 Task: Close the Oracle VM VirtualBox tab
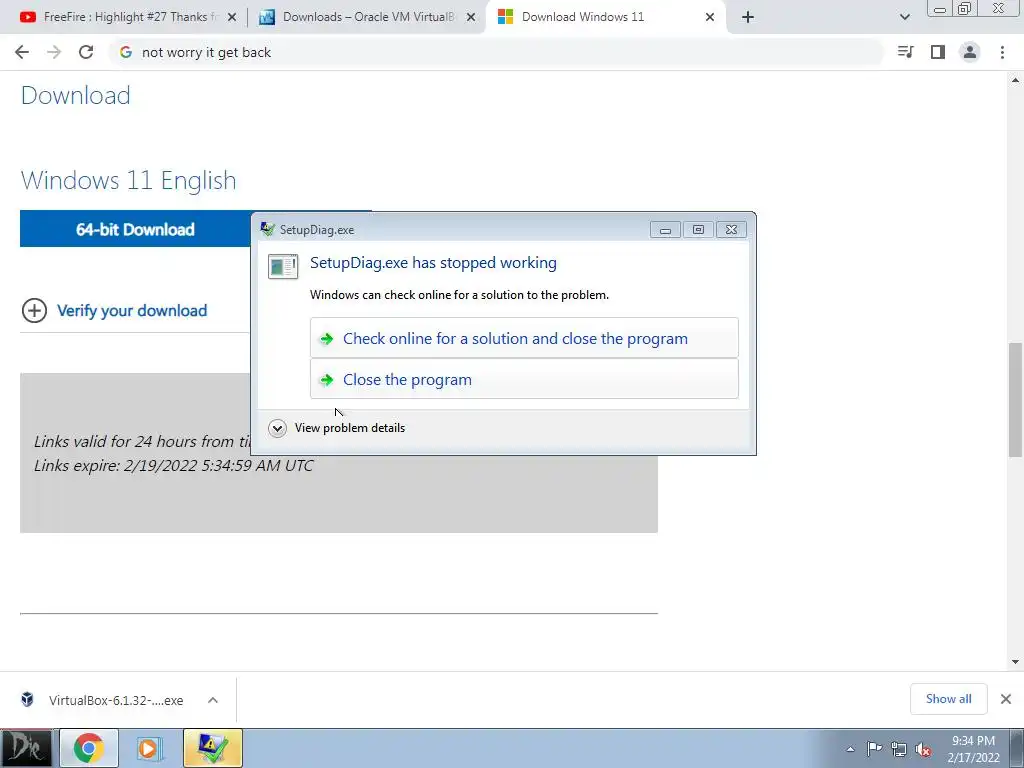[471, 17]
